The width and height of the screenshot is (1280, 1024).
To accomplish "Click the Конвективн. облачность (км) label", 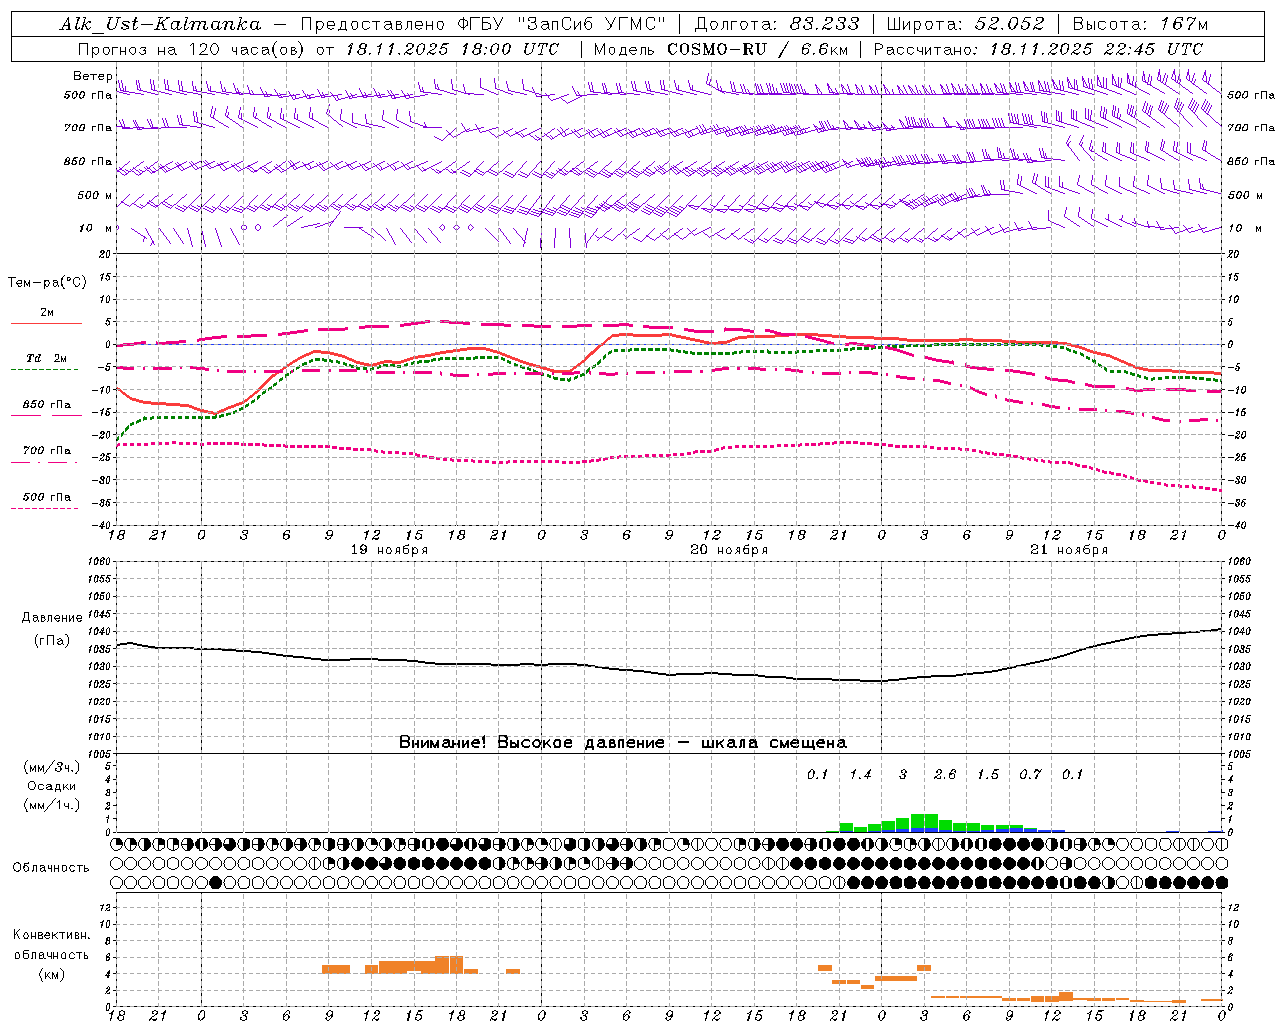I will [x=51, y=955].
